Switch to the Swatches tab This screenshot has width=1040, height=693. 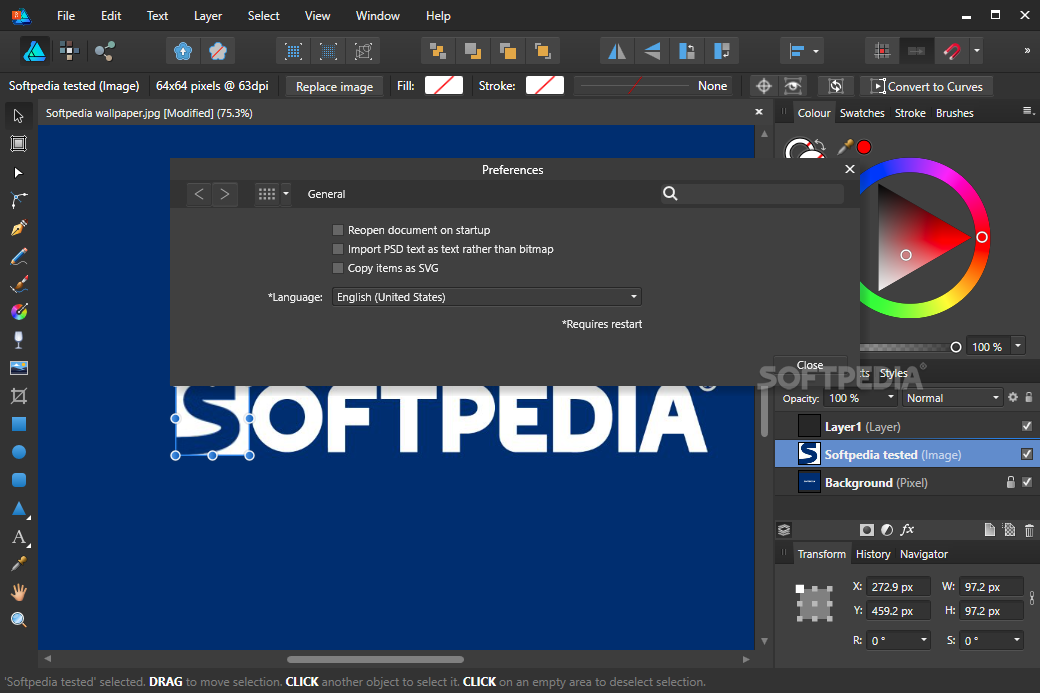(x=862, y=113)
